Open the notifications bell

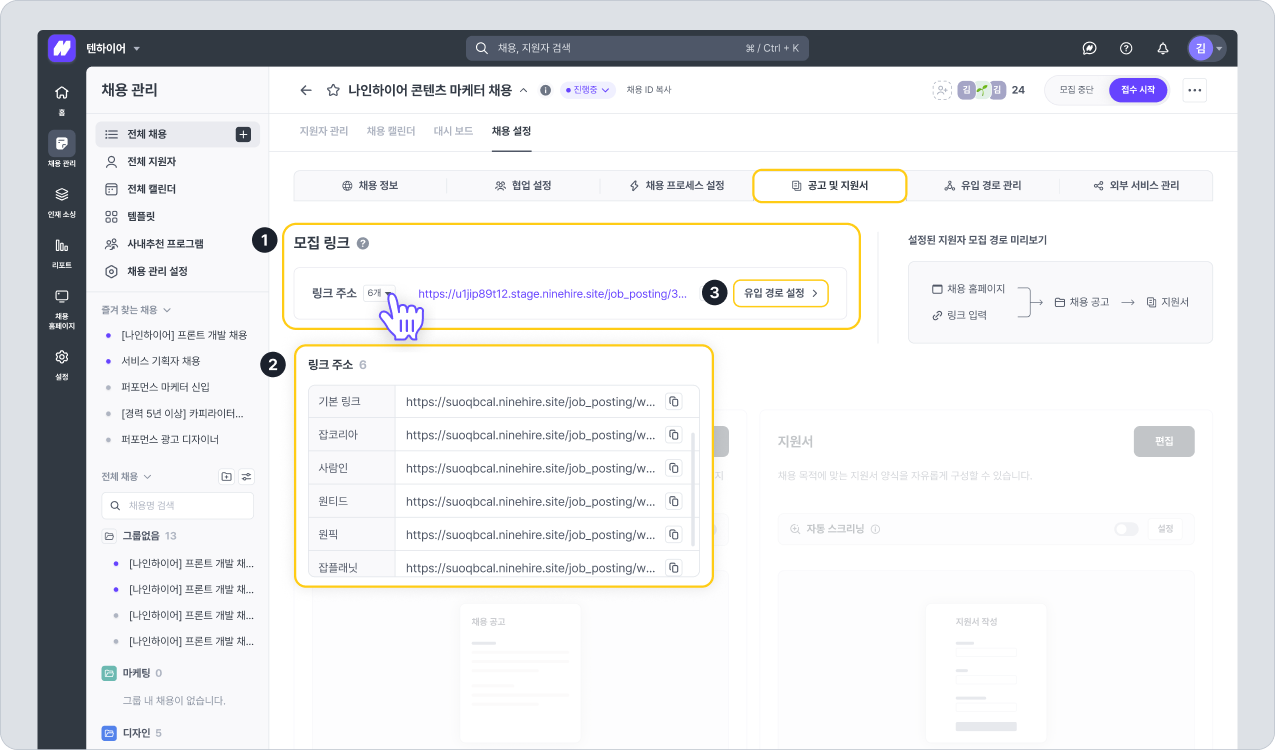(x=1162, y=48)
